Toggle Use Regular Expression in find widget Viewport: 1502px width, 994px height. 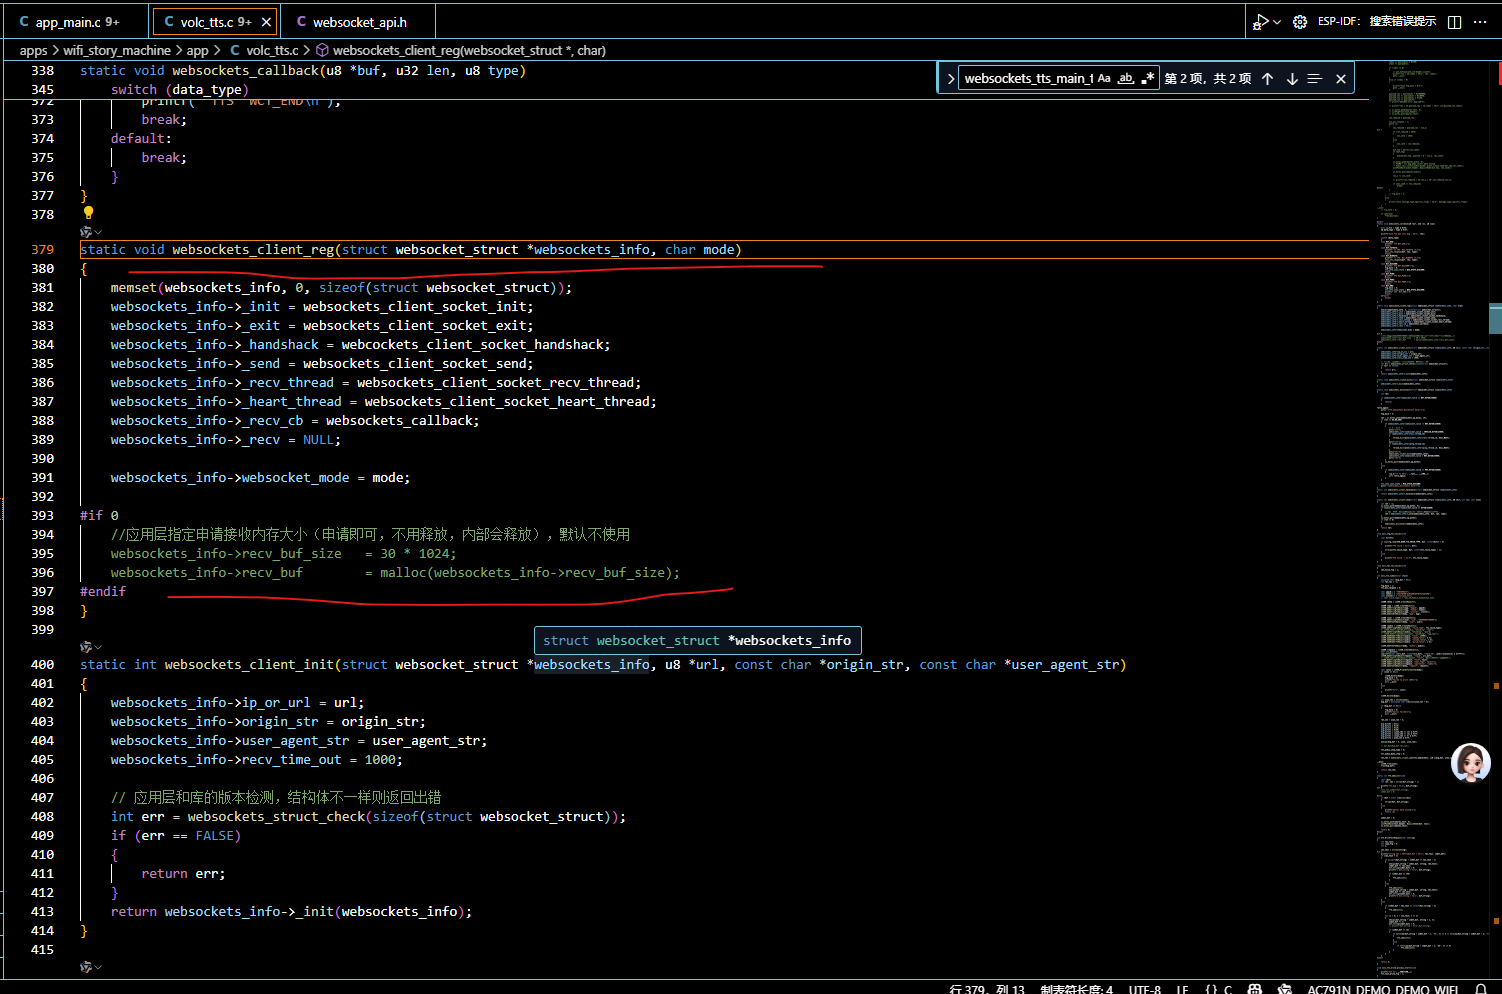[x=1147, y=78]
